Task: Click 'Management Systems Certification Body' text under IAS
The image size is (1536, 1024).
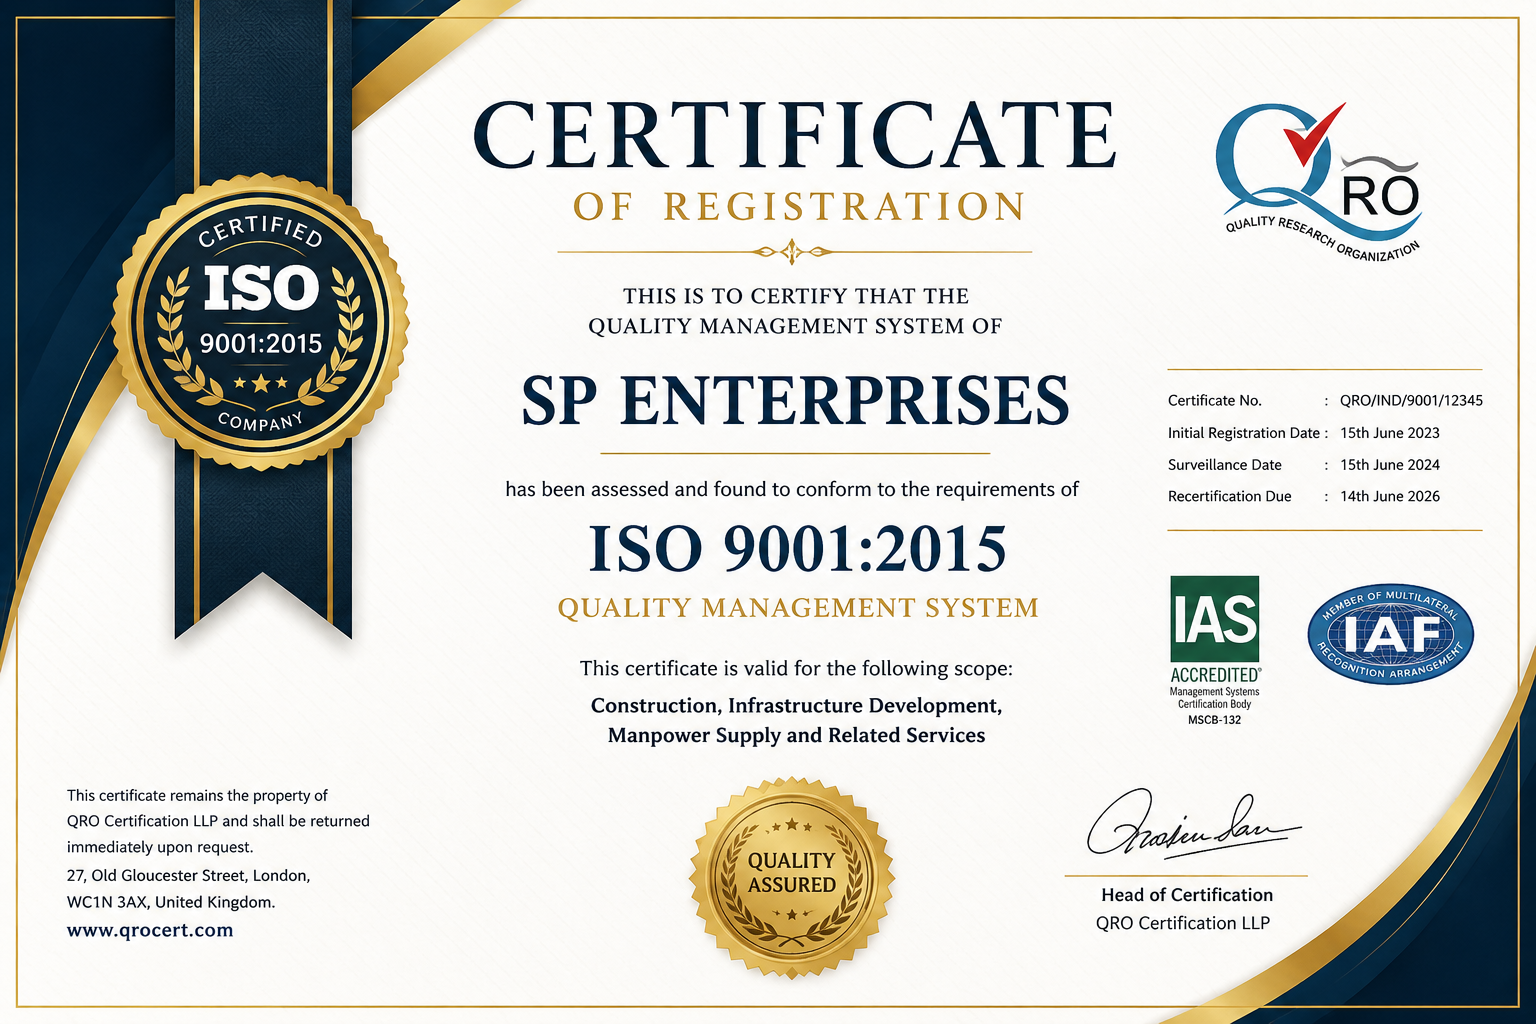Action: point(1215,698)
